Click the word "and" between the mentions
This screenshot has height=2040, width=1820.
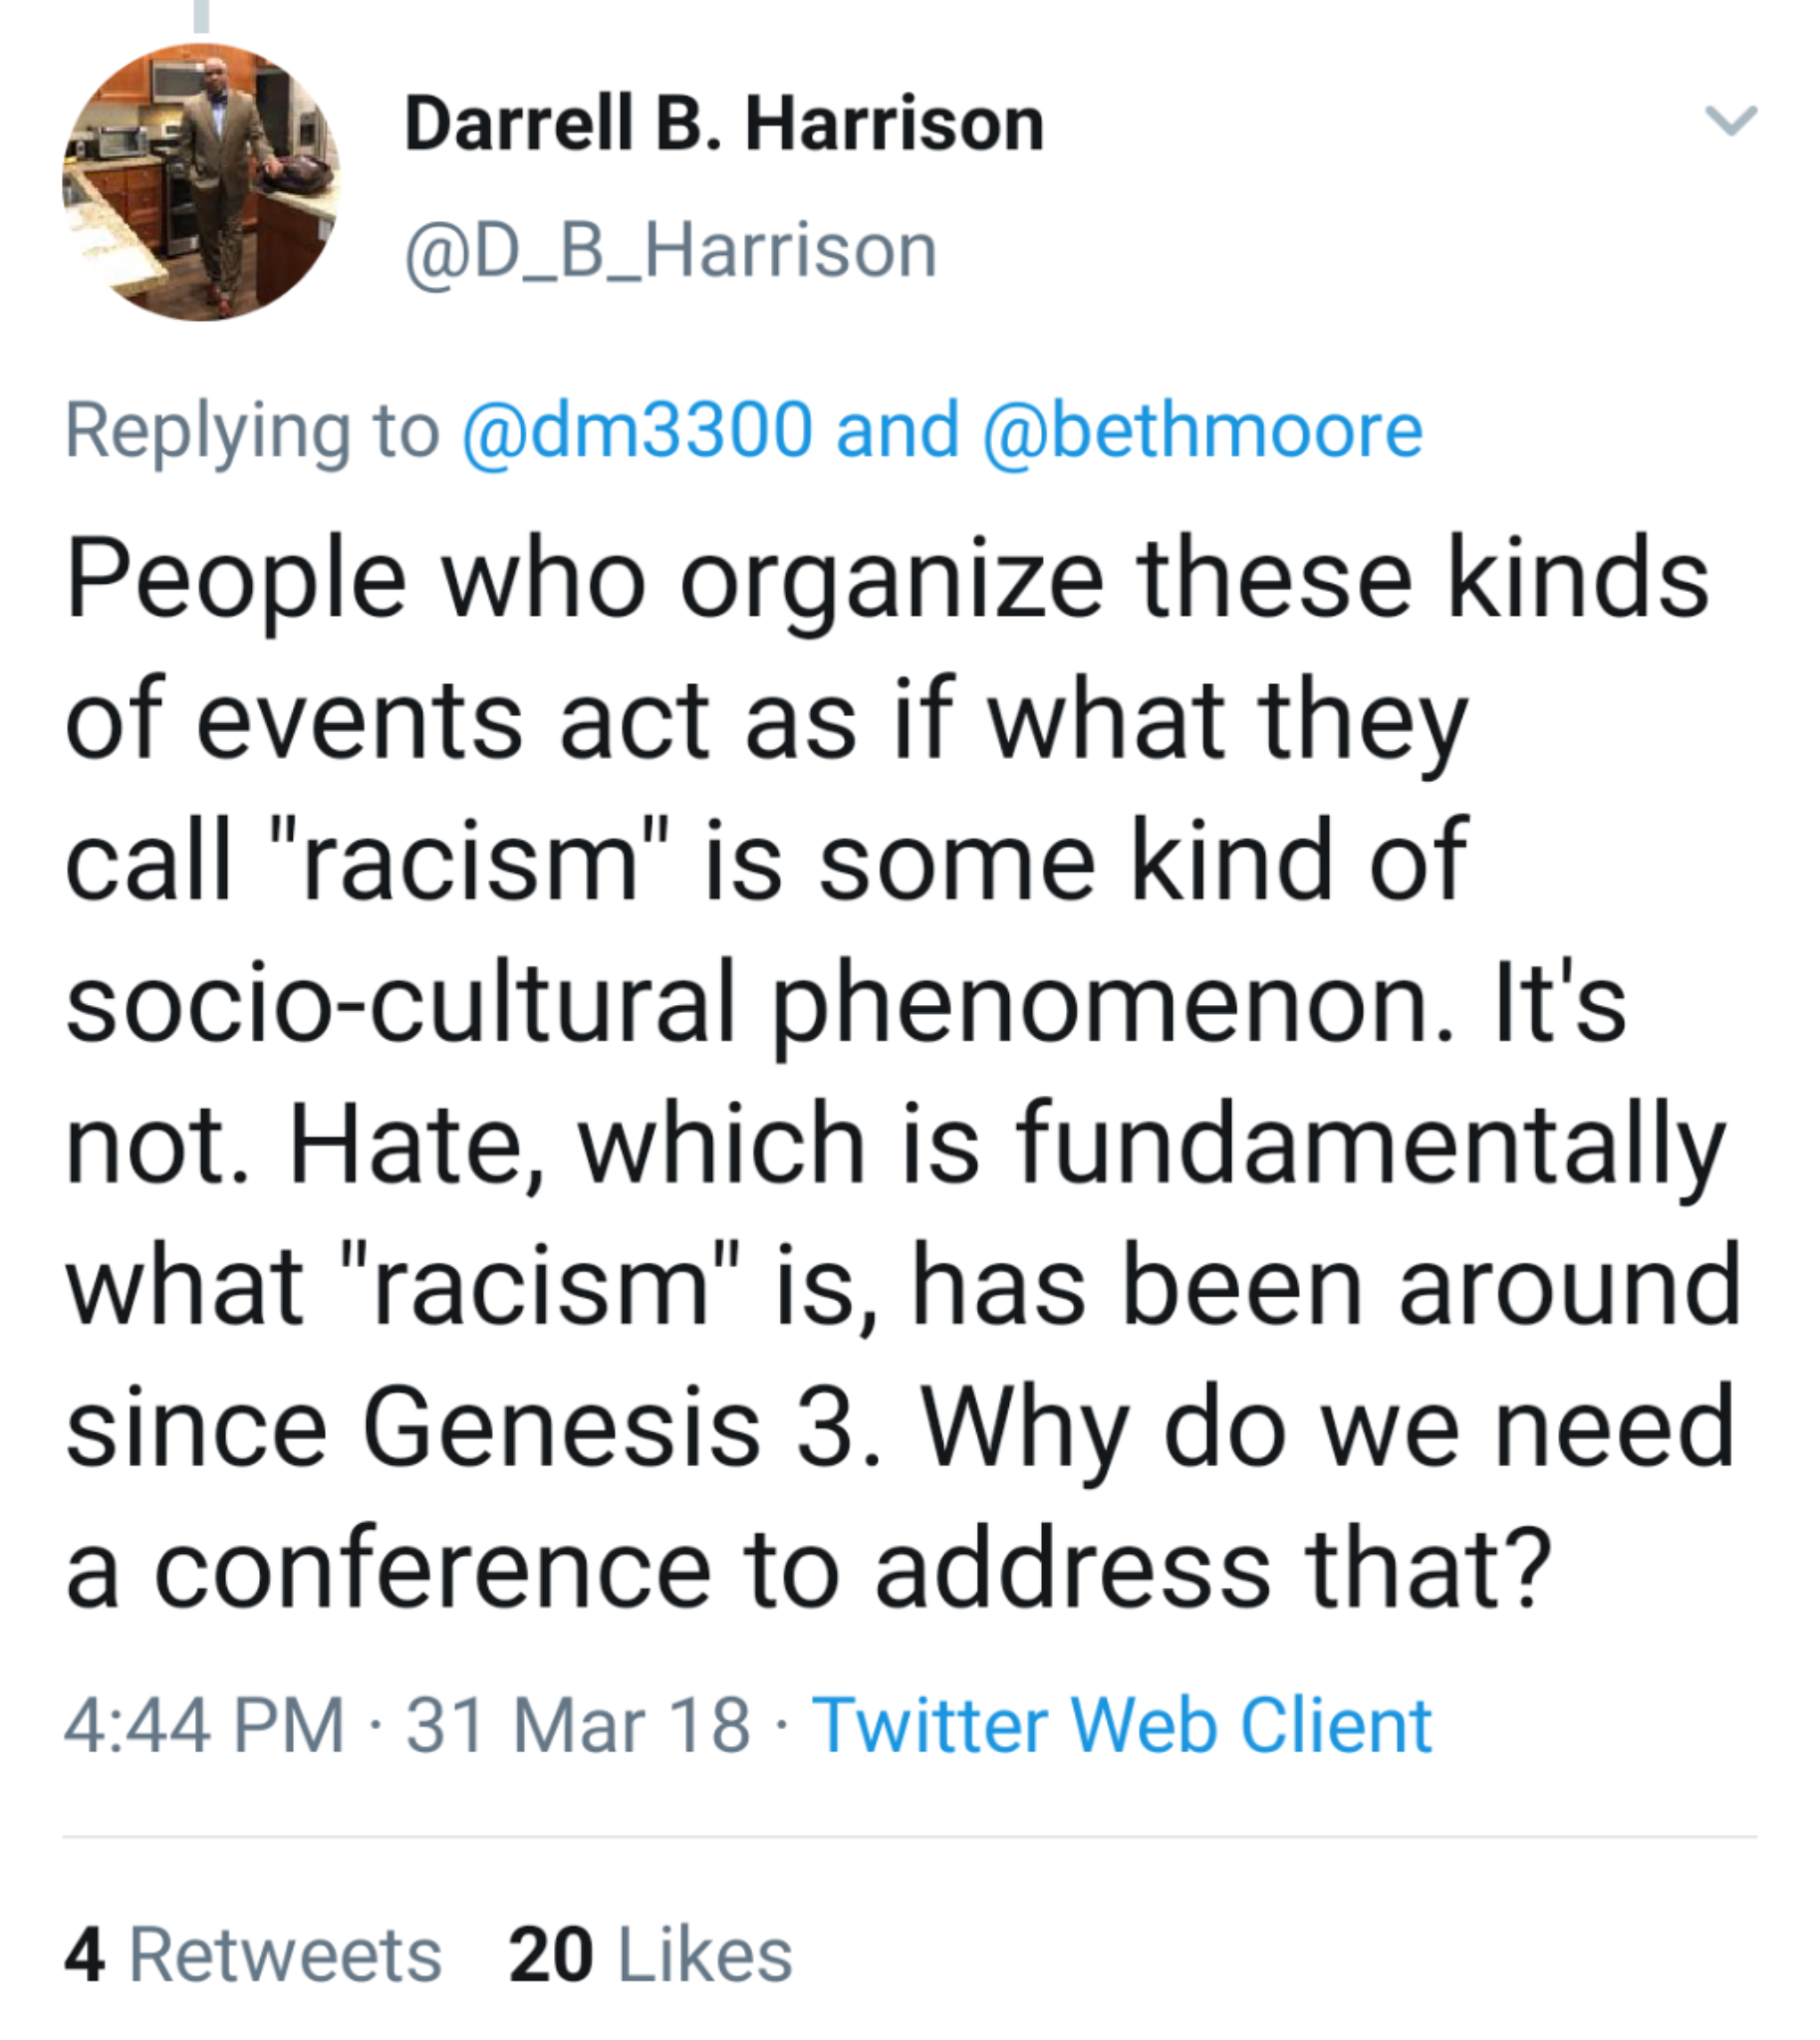(x=897, y=430)
